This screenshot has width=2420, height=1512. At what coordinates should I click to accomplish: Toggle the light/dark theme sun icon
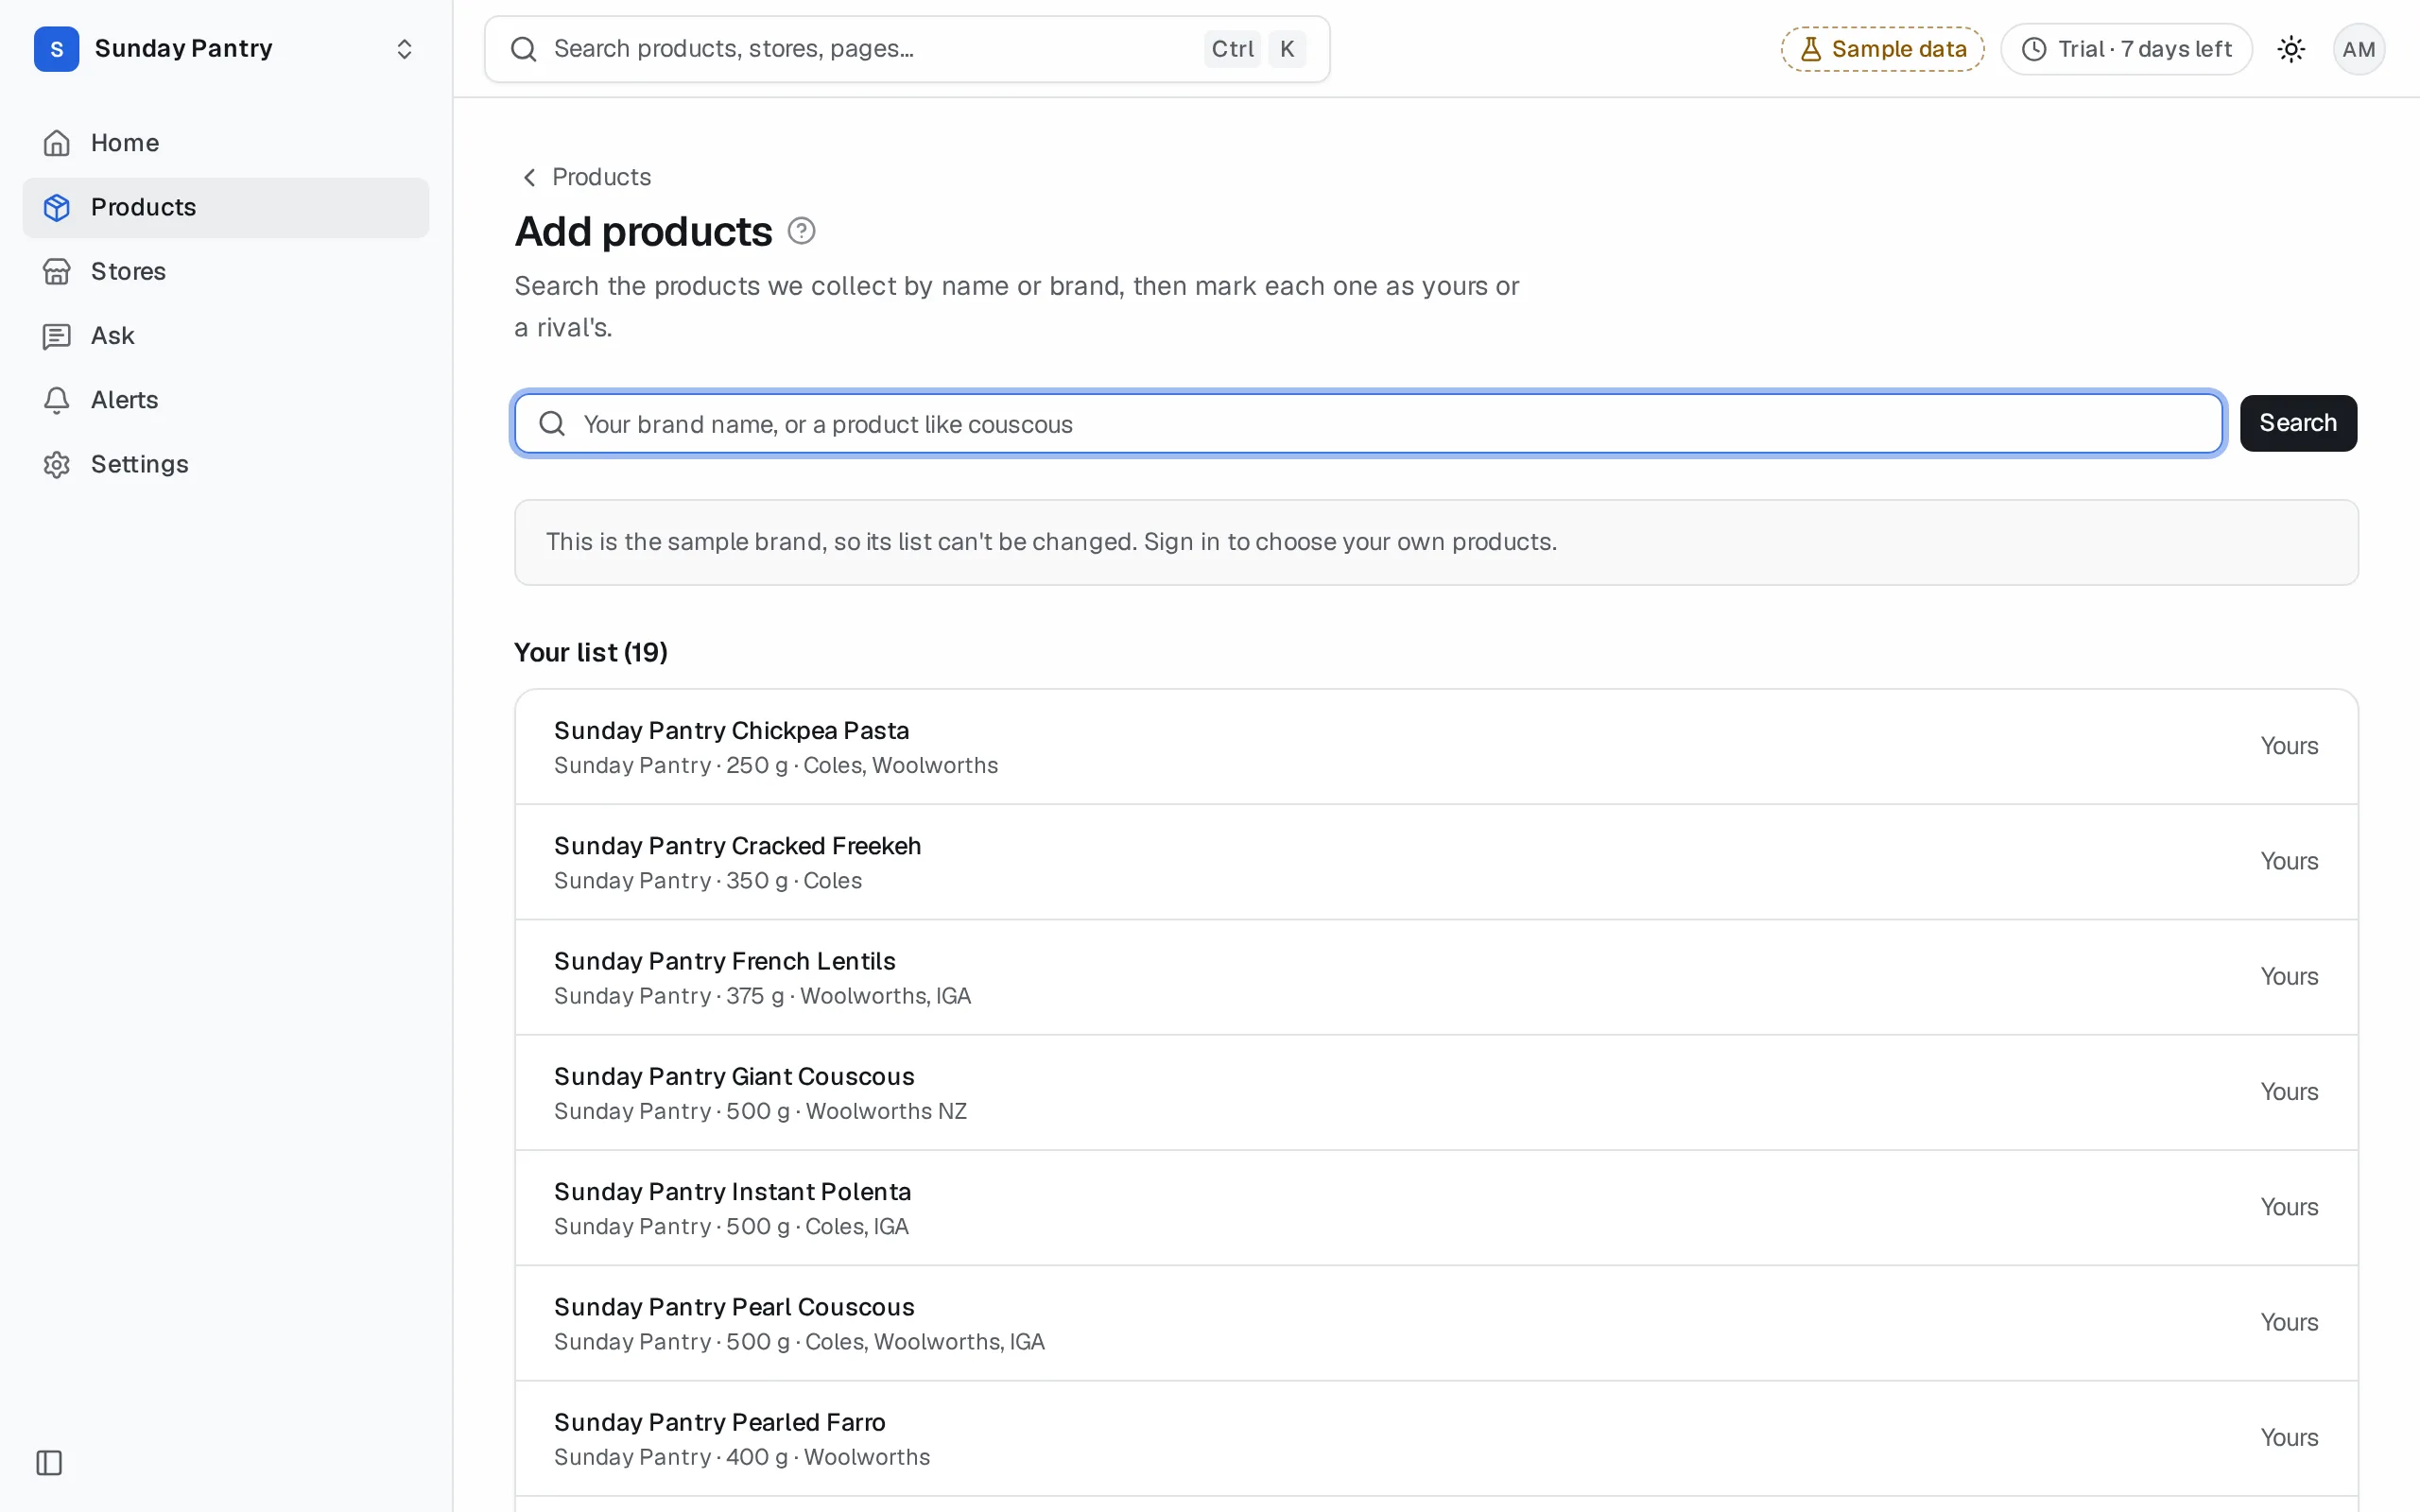point(2291,49)
